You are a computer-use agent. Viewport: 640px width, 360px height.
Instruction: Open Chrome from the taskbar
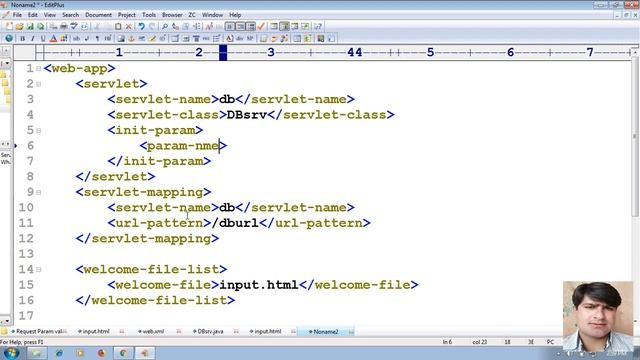[123, 353]
